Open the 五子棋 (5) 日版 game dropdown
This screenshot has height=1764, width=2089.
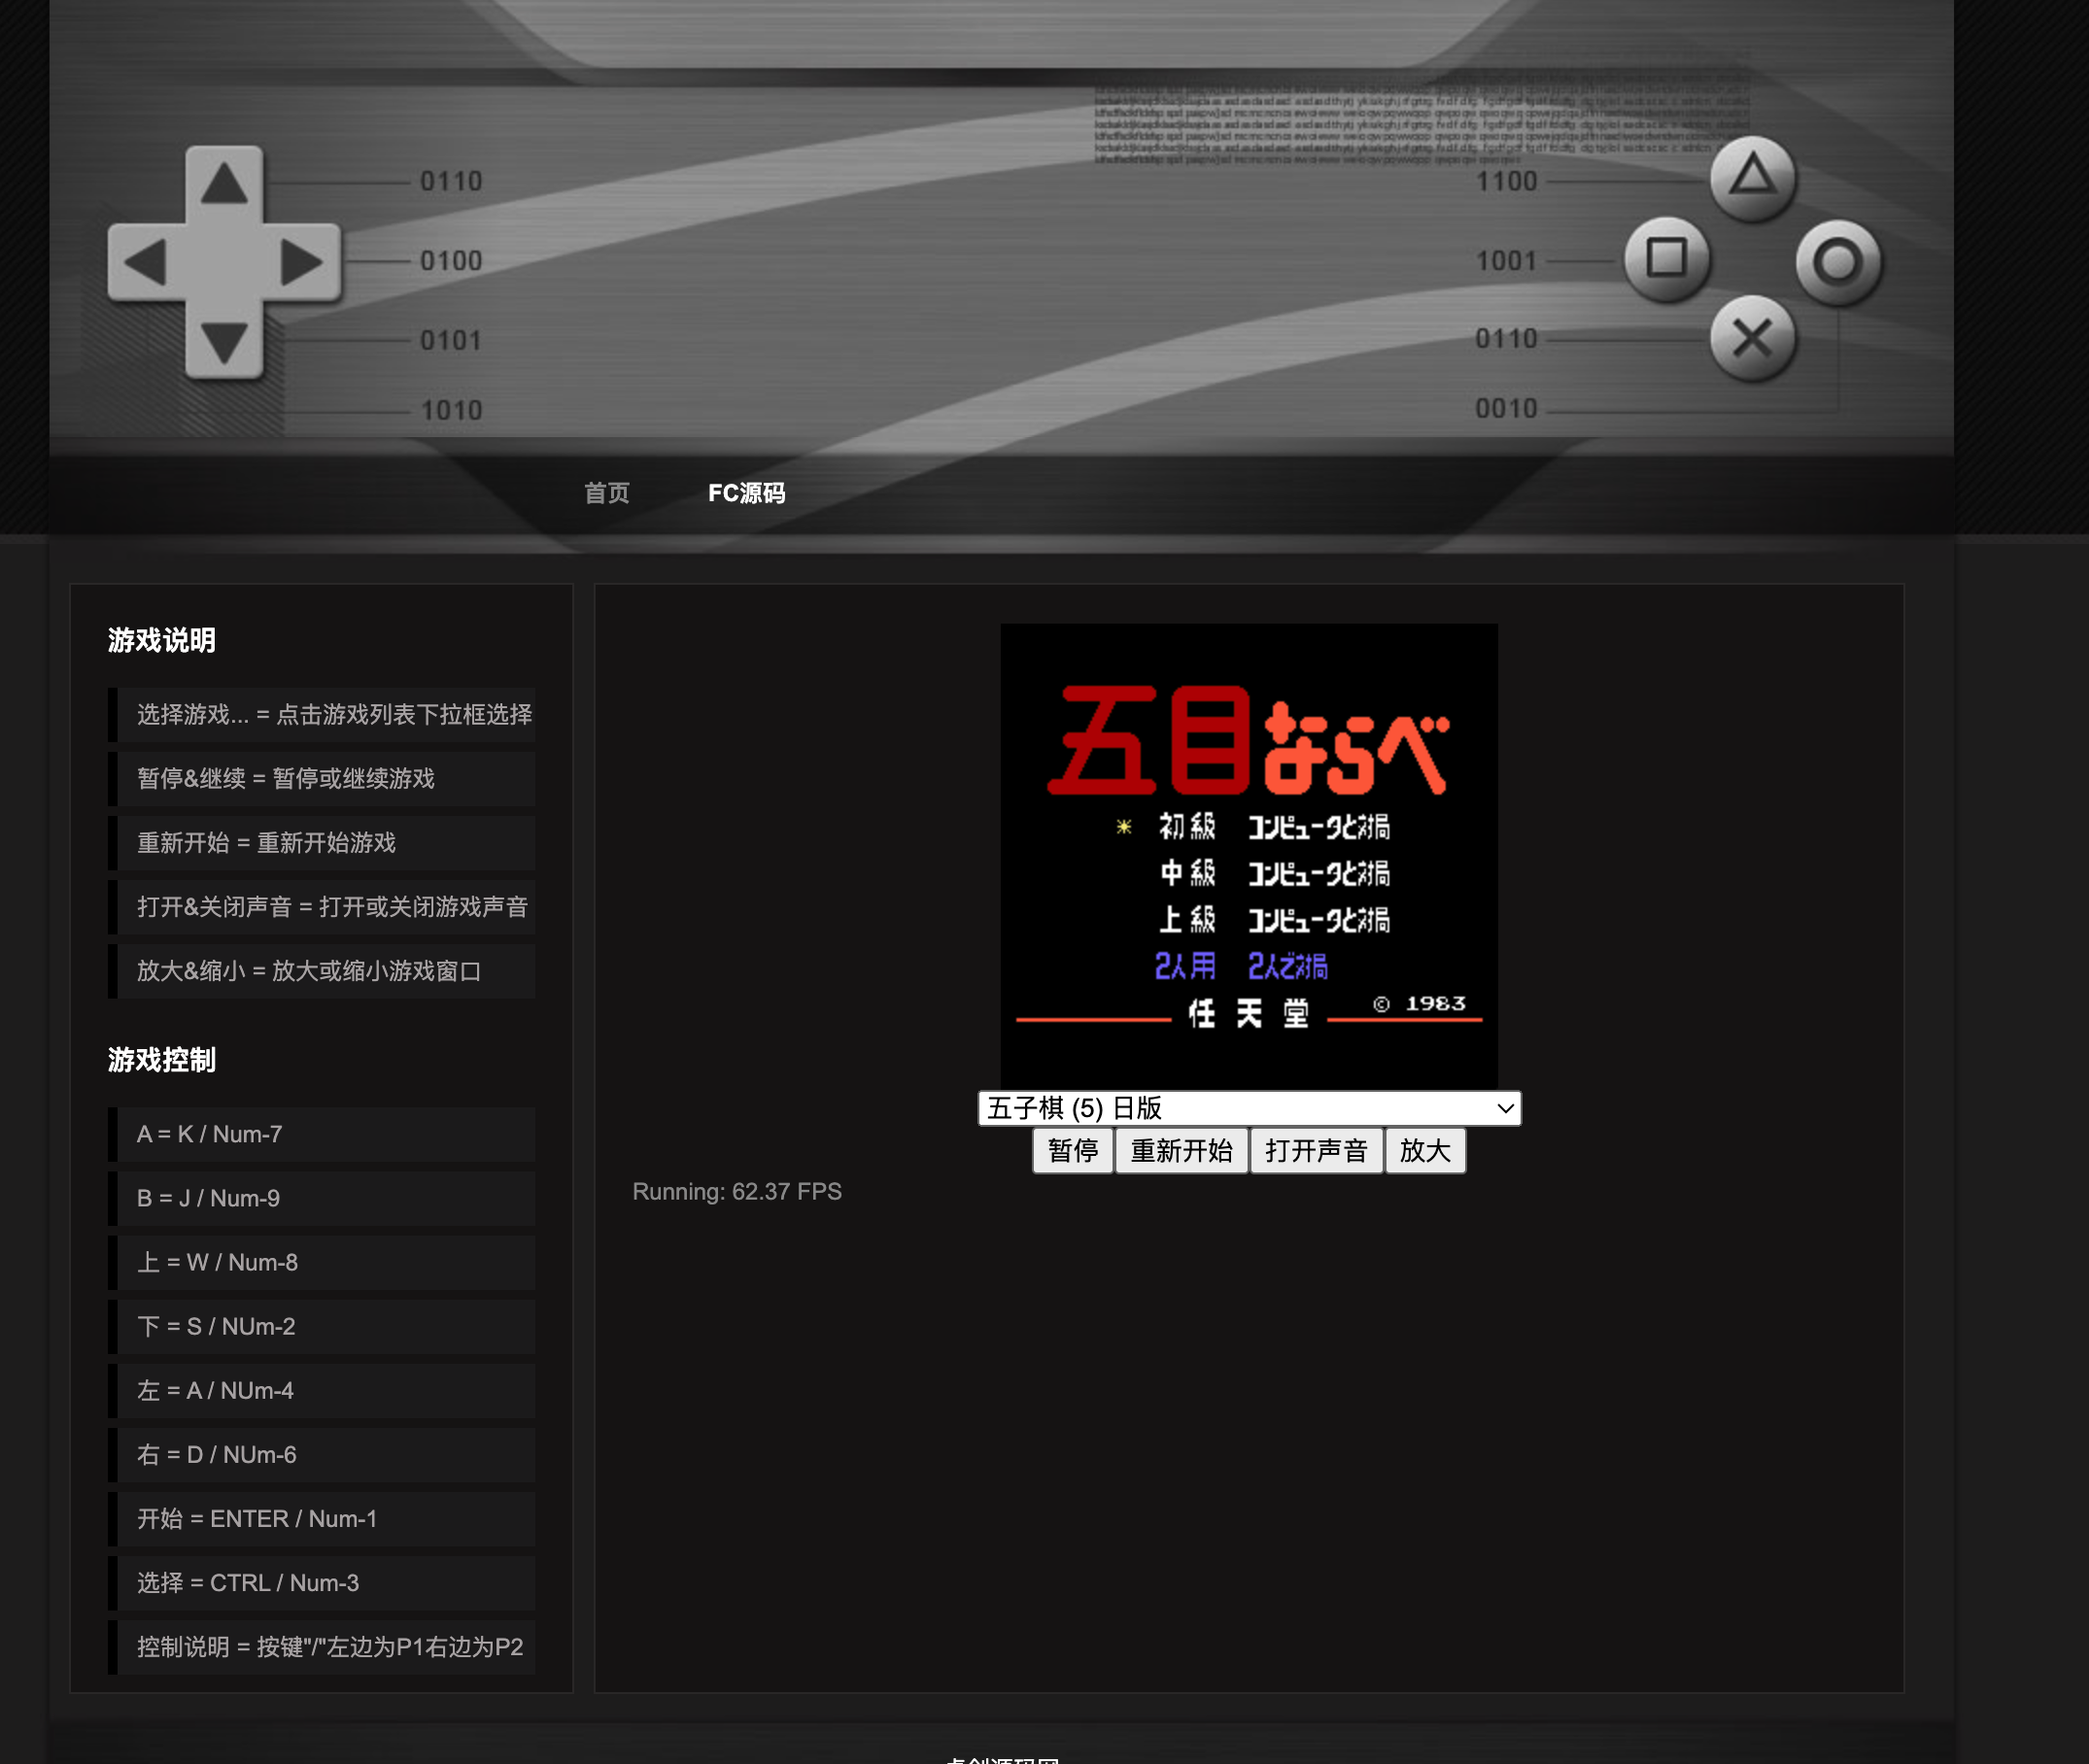tap(1249, 1108)
